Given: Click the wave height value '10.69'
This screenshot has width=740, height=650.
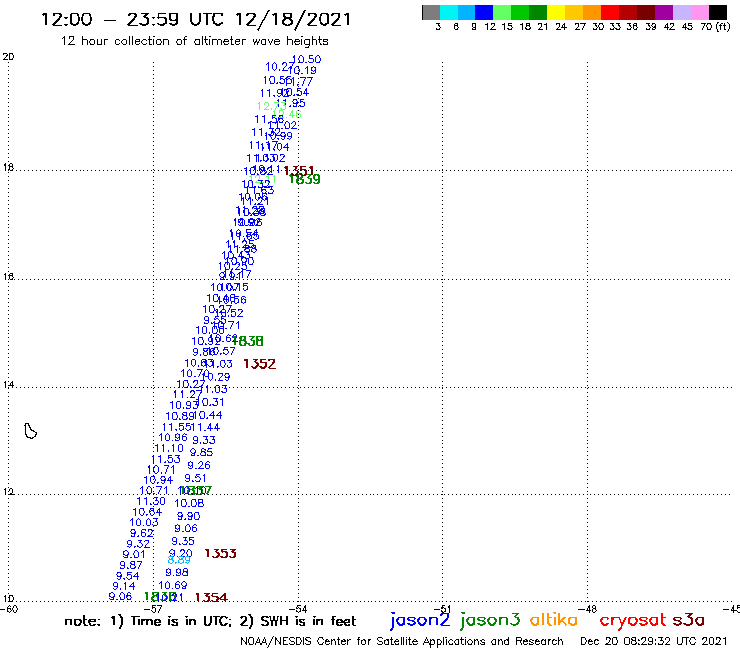Looking at the screenshot, I should point(173,585).
